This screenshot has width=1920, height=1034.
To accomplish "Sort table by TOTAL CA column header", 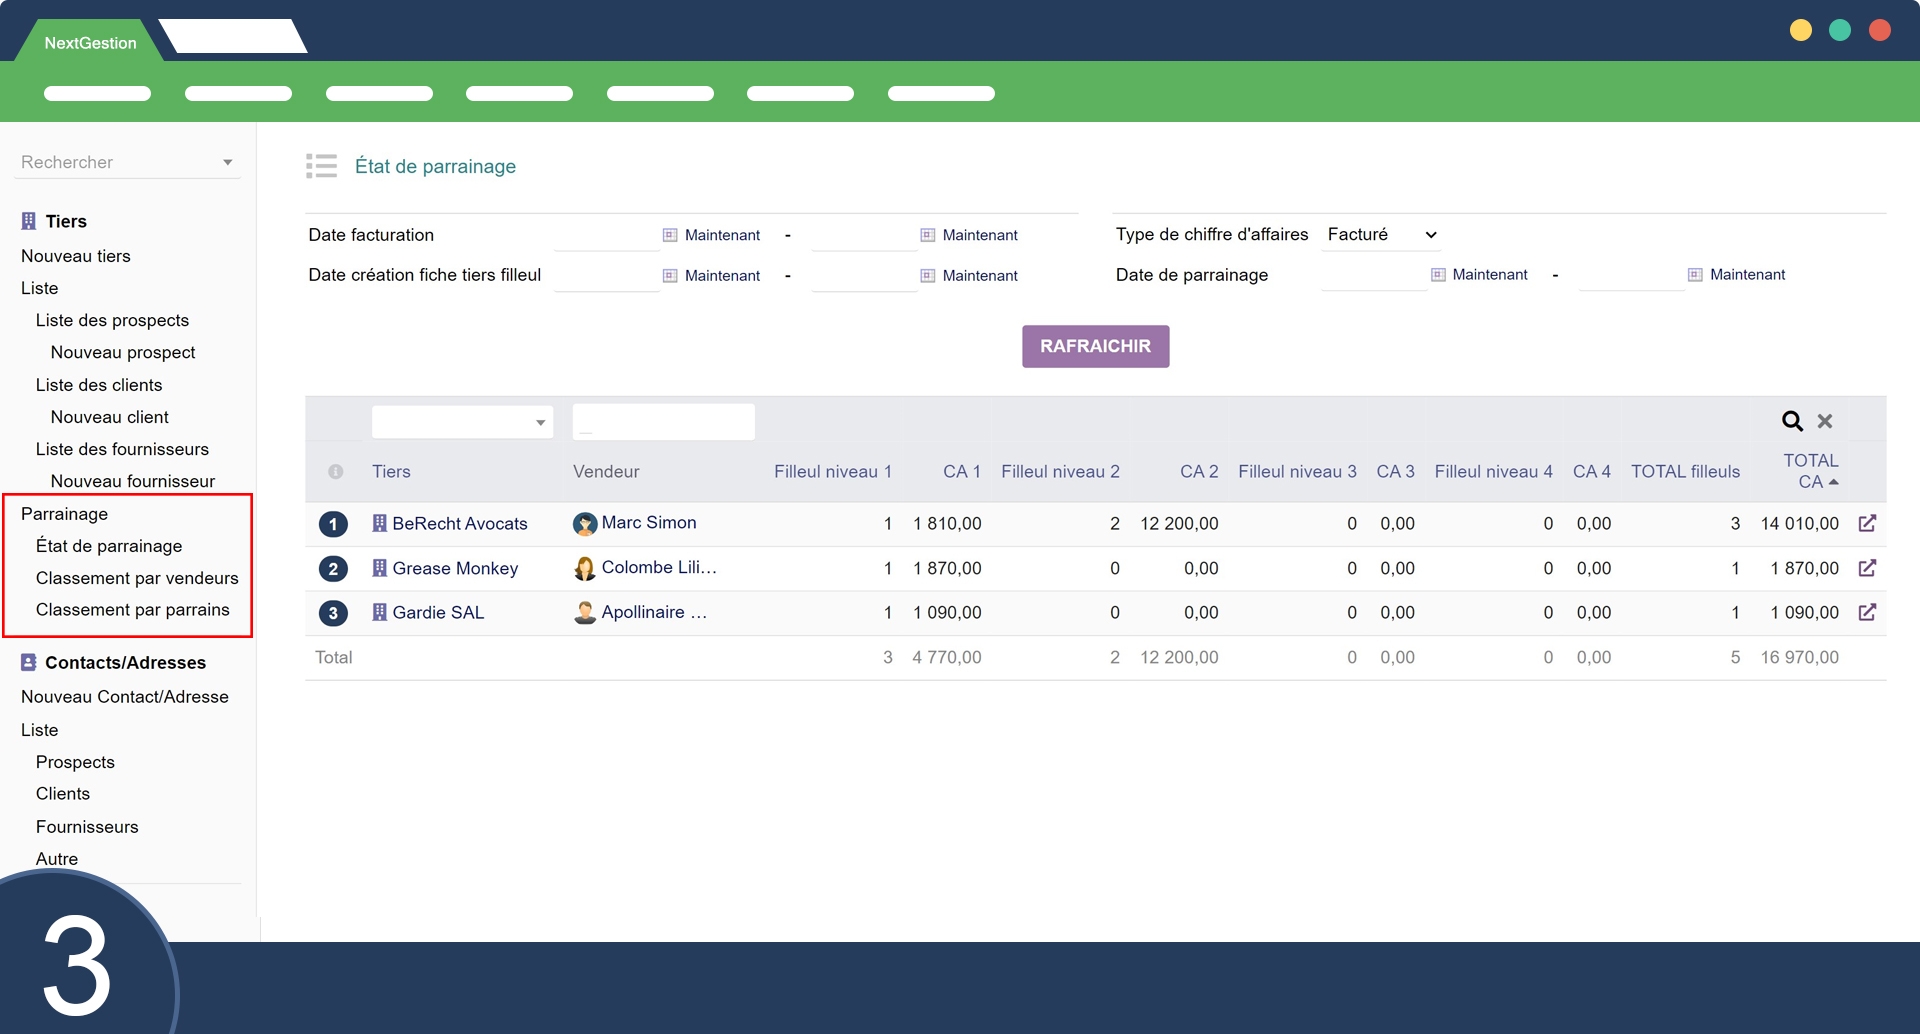I will 1810,471.
